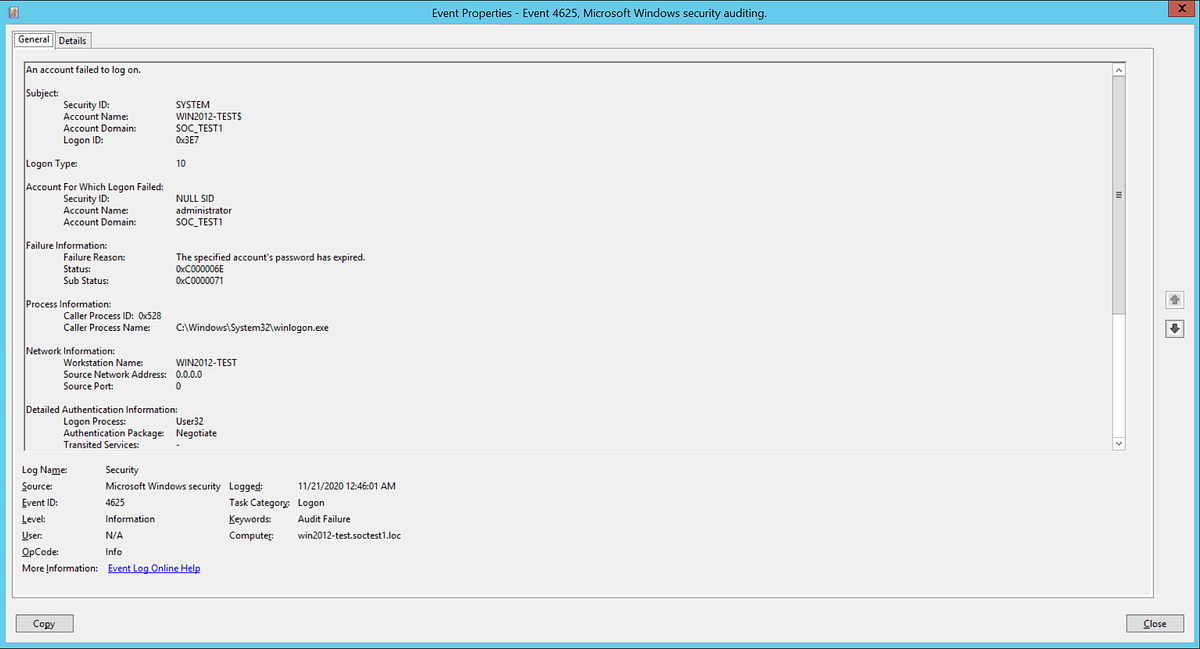Select the text 'An account failed to log on.'
This screenshot has height=649, width=1200.
pyautogui.click(x=83, y=70)
